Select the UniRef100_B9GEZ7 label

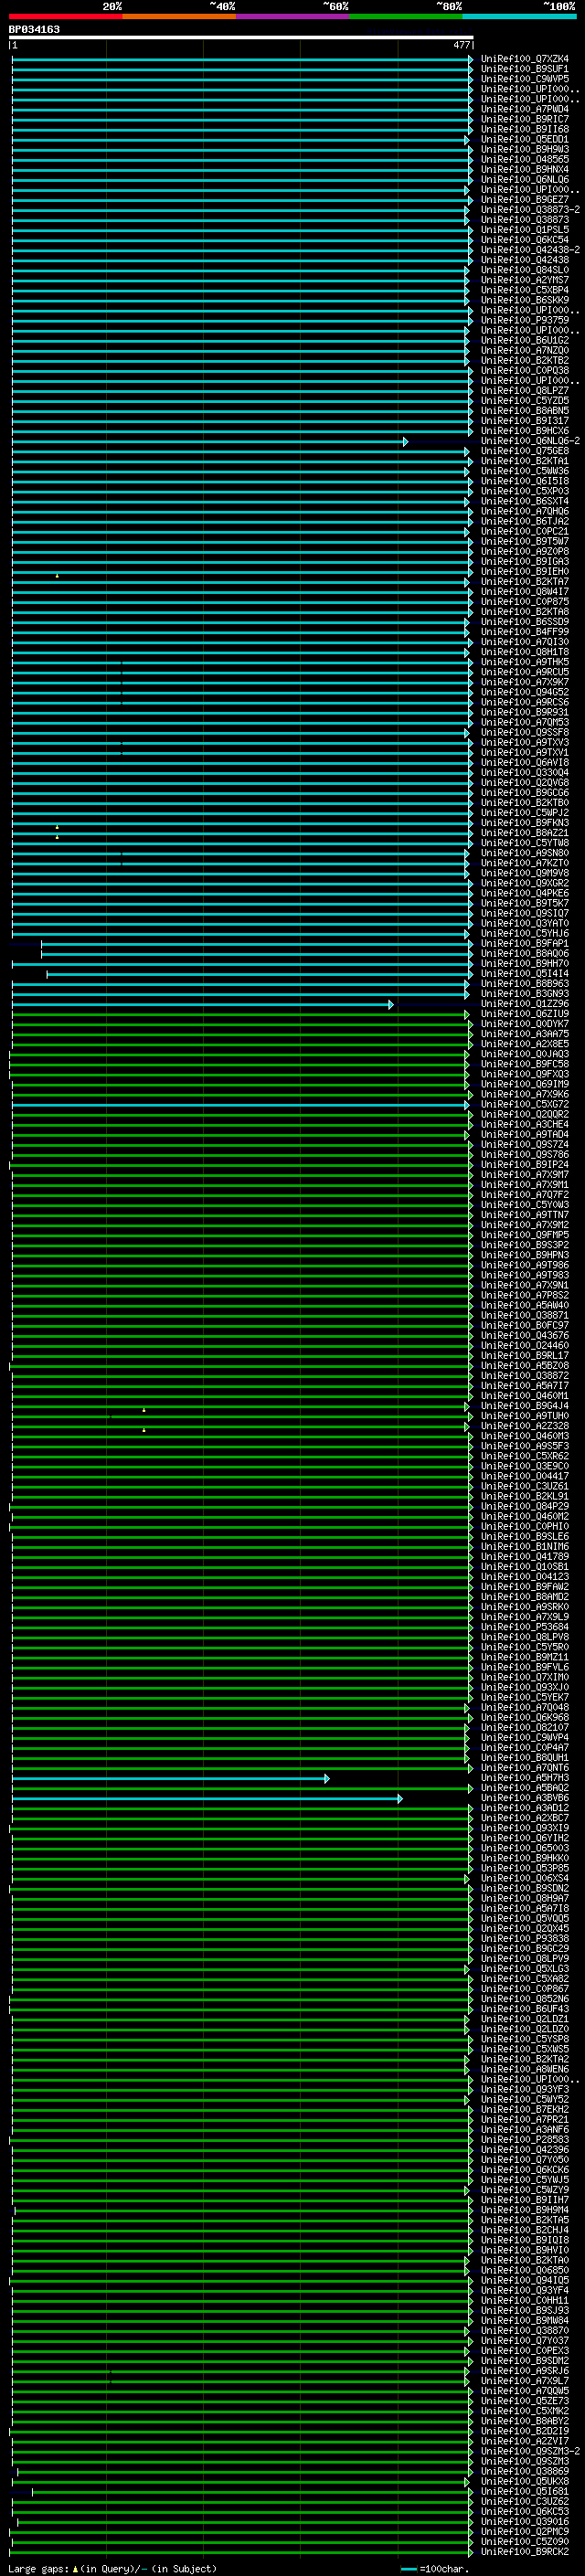coord(525,200)
